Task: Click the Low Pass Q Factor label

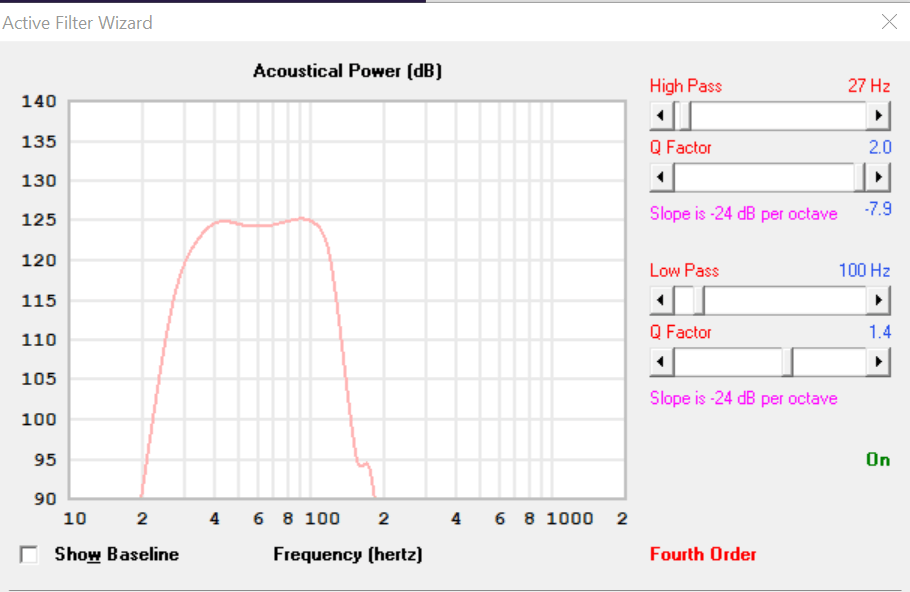Action: 681,332
